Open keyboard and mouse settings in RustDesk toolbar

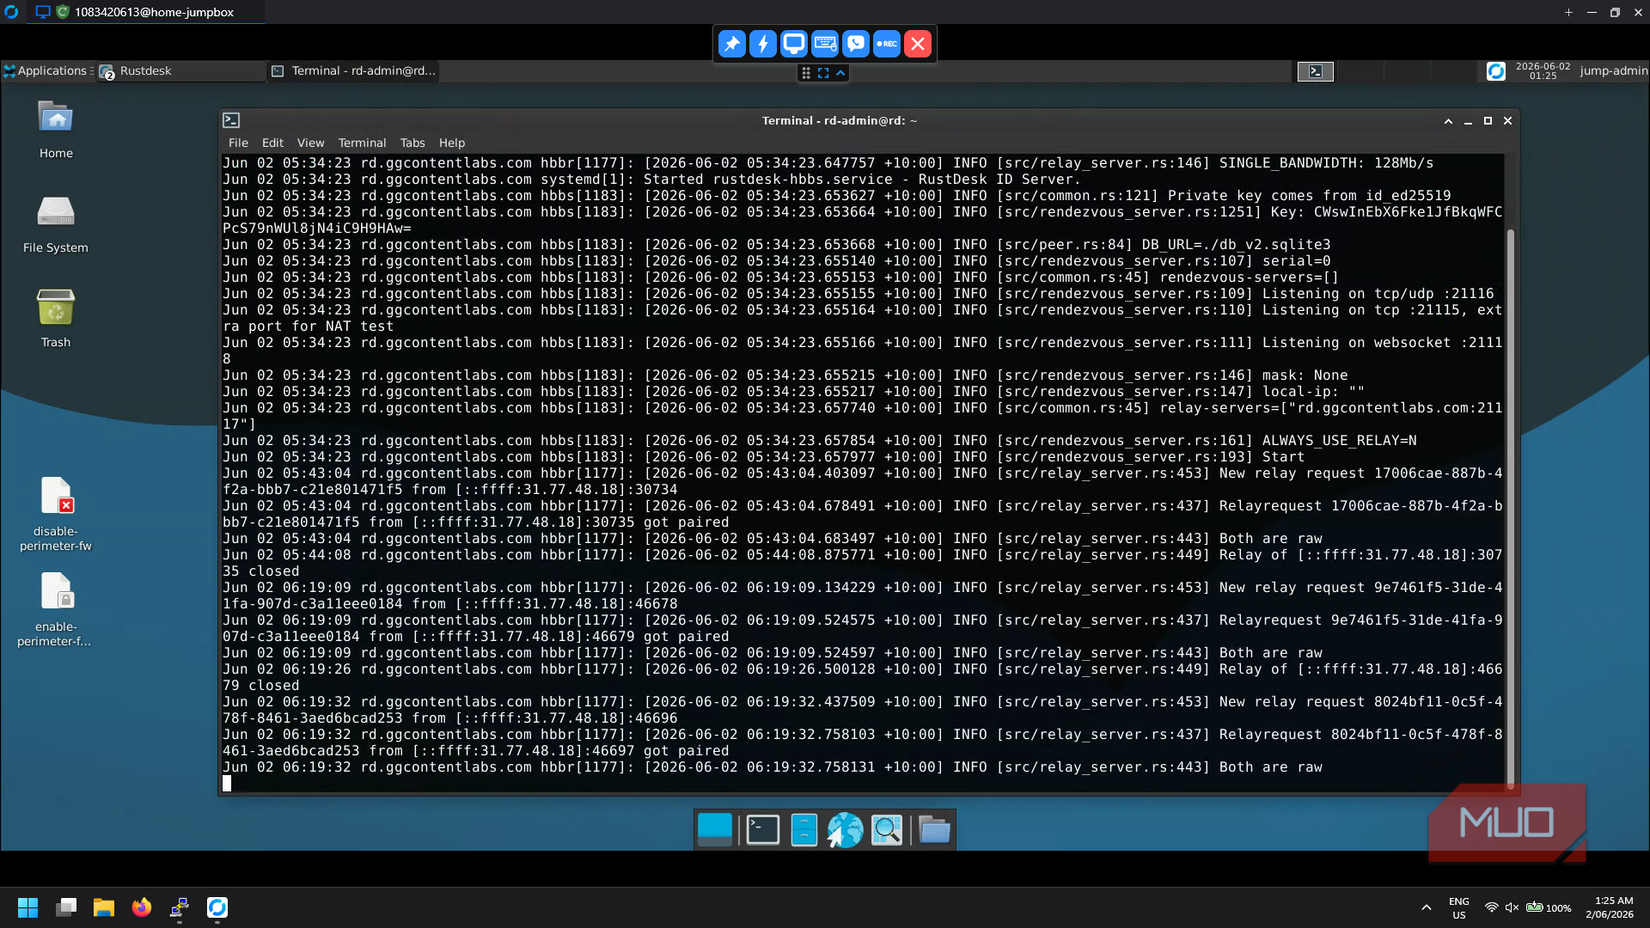825,44
